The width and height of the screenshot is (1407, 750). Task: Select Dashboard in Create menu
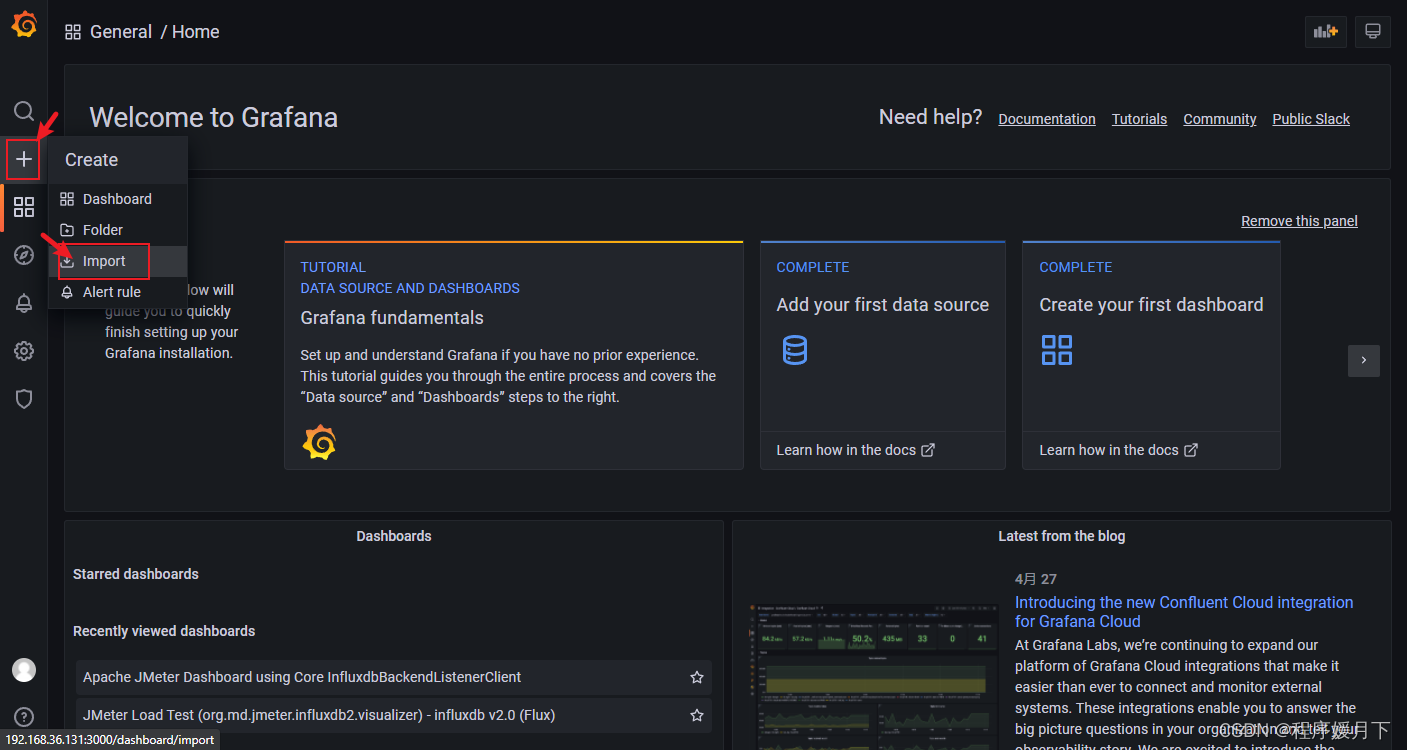click(x=118, y=199)
